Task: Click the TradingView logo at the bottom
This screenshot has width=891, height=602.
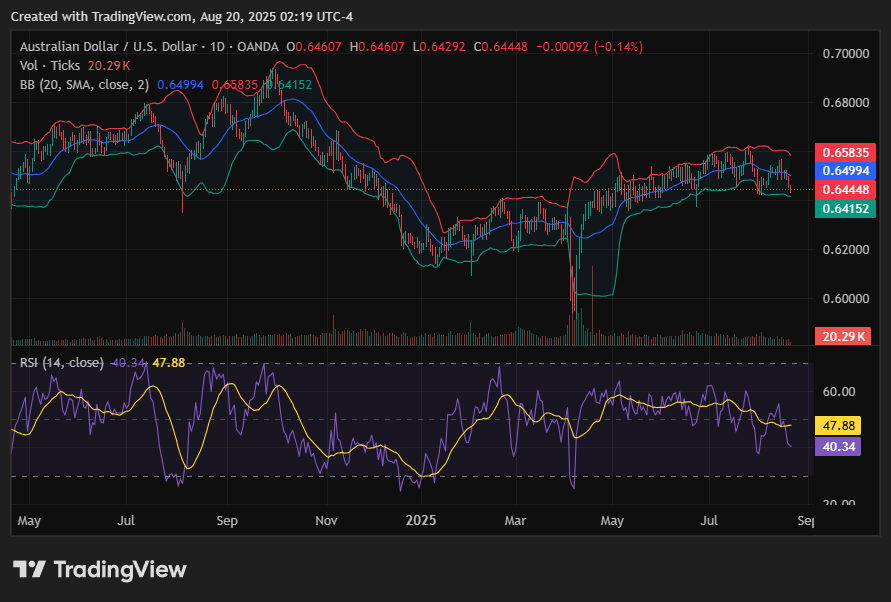Action: point(100,570)
